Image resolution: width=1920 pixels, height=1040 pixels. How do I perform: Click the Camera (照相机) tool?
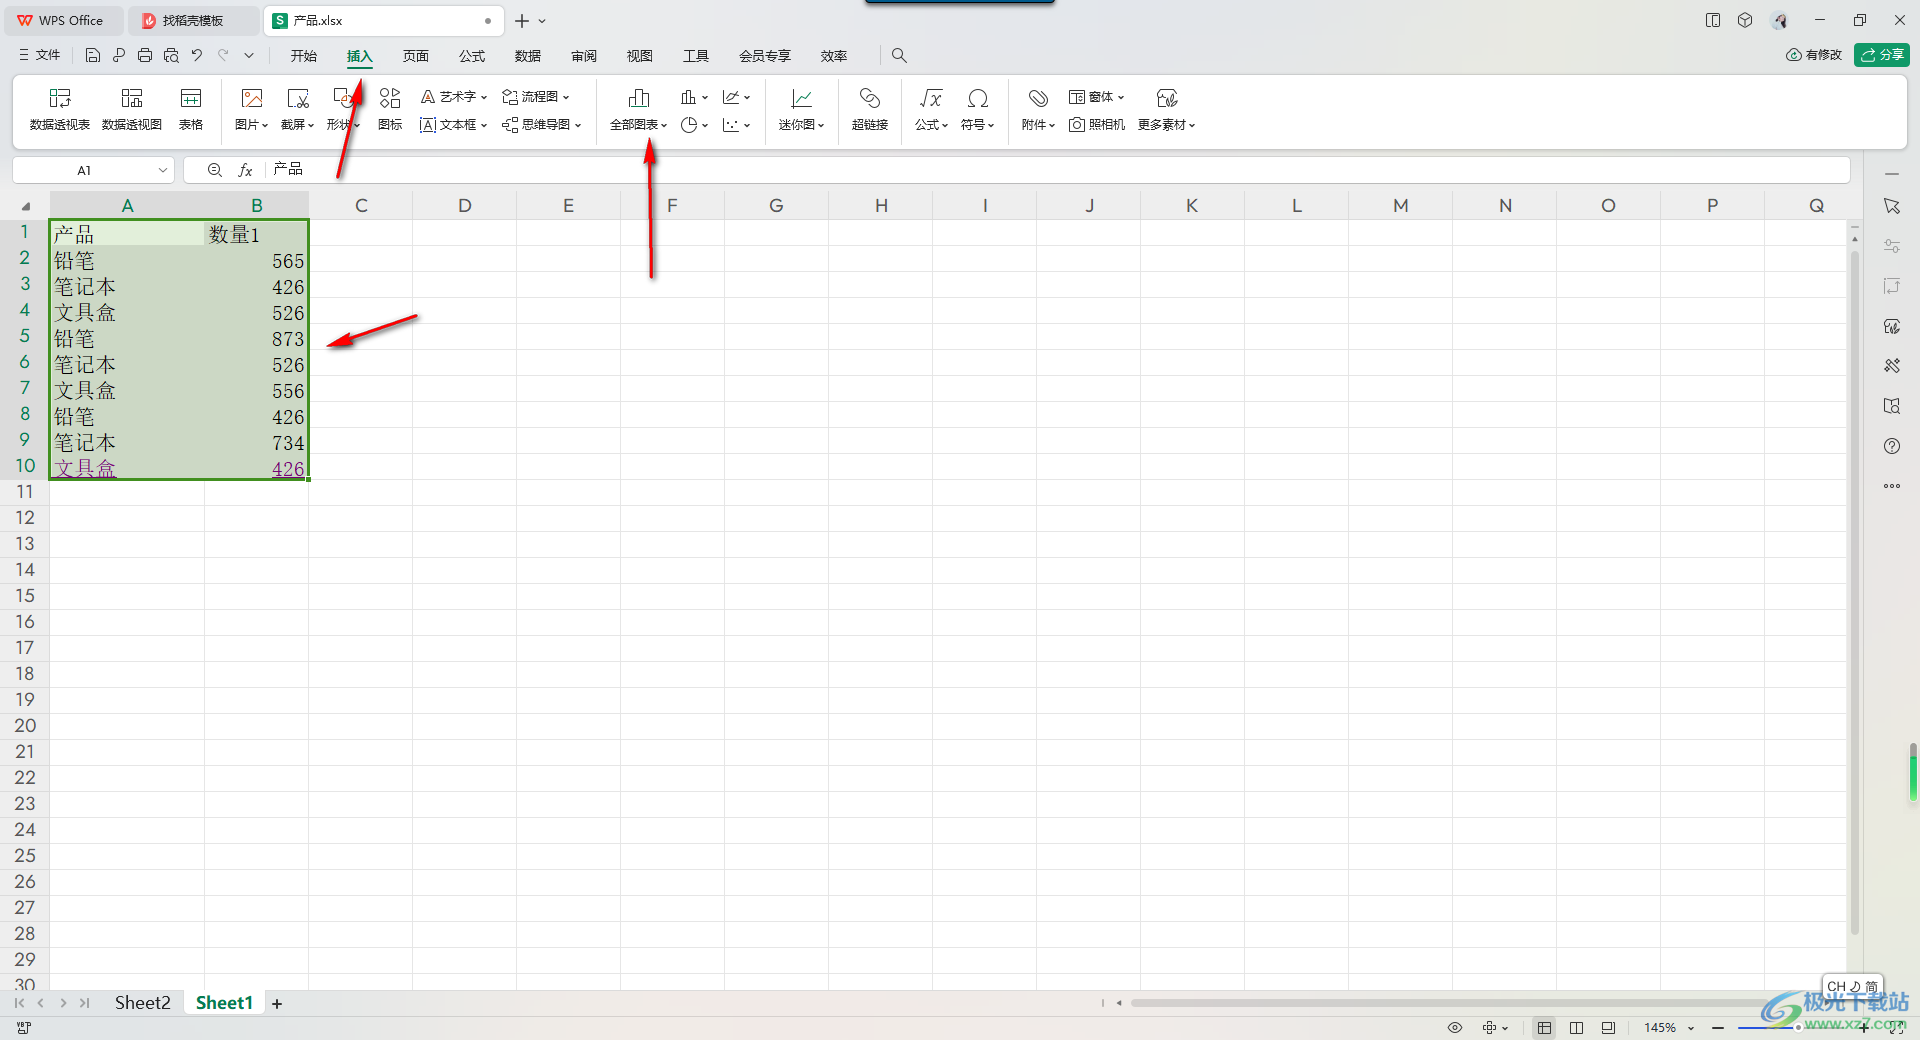[x=1097, y=125]
